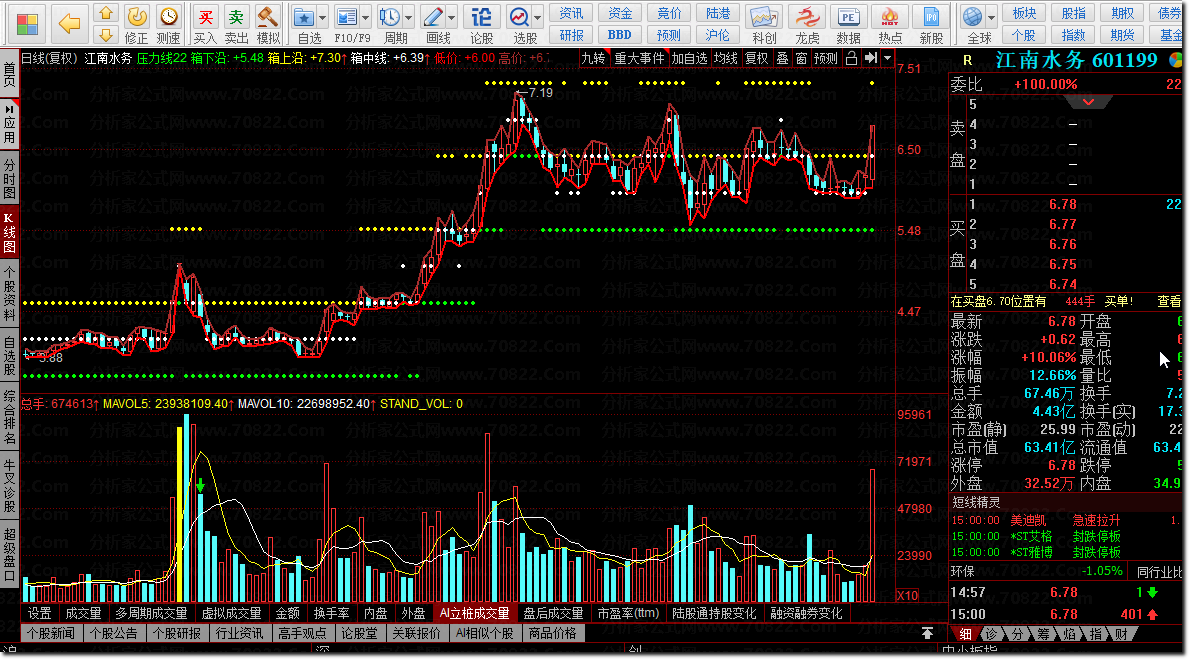
Task: Click the 沪伦 toolbar button
Action: coord(718,35)
